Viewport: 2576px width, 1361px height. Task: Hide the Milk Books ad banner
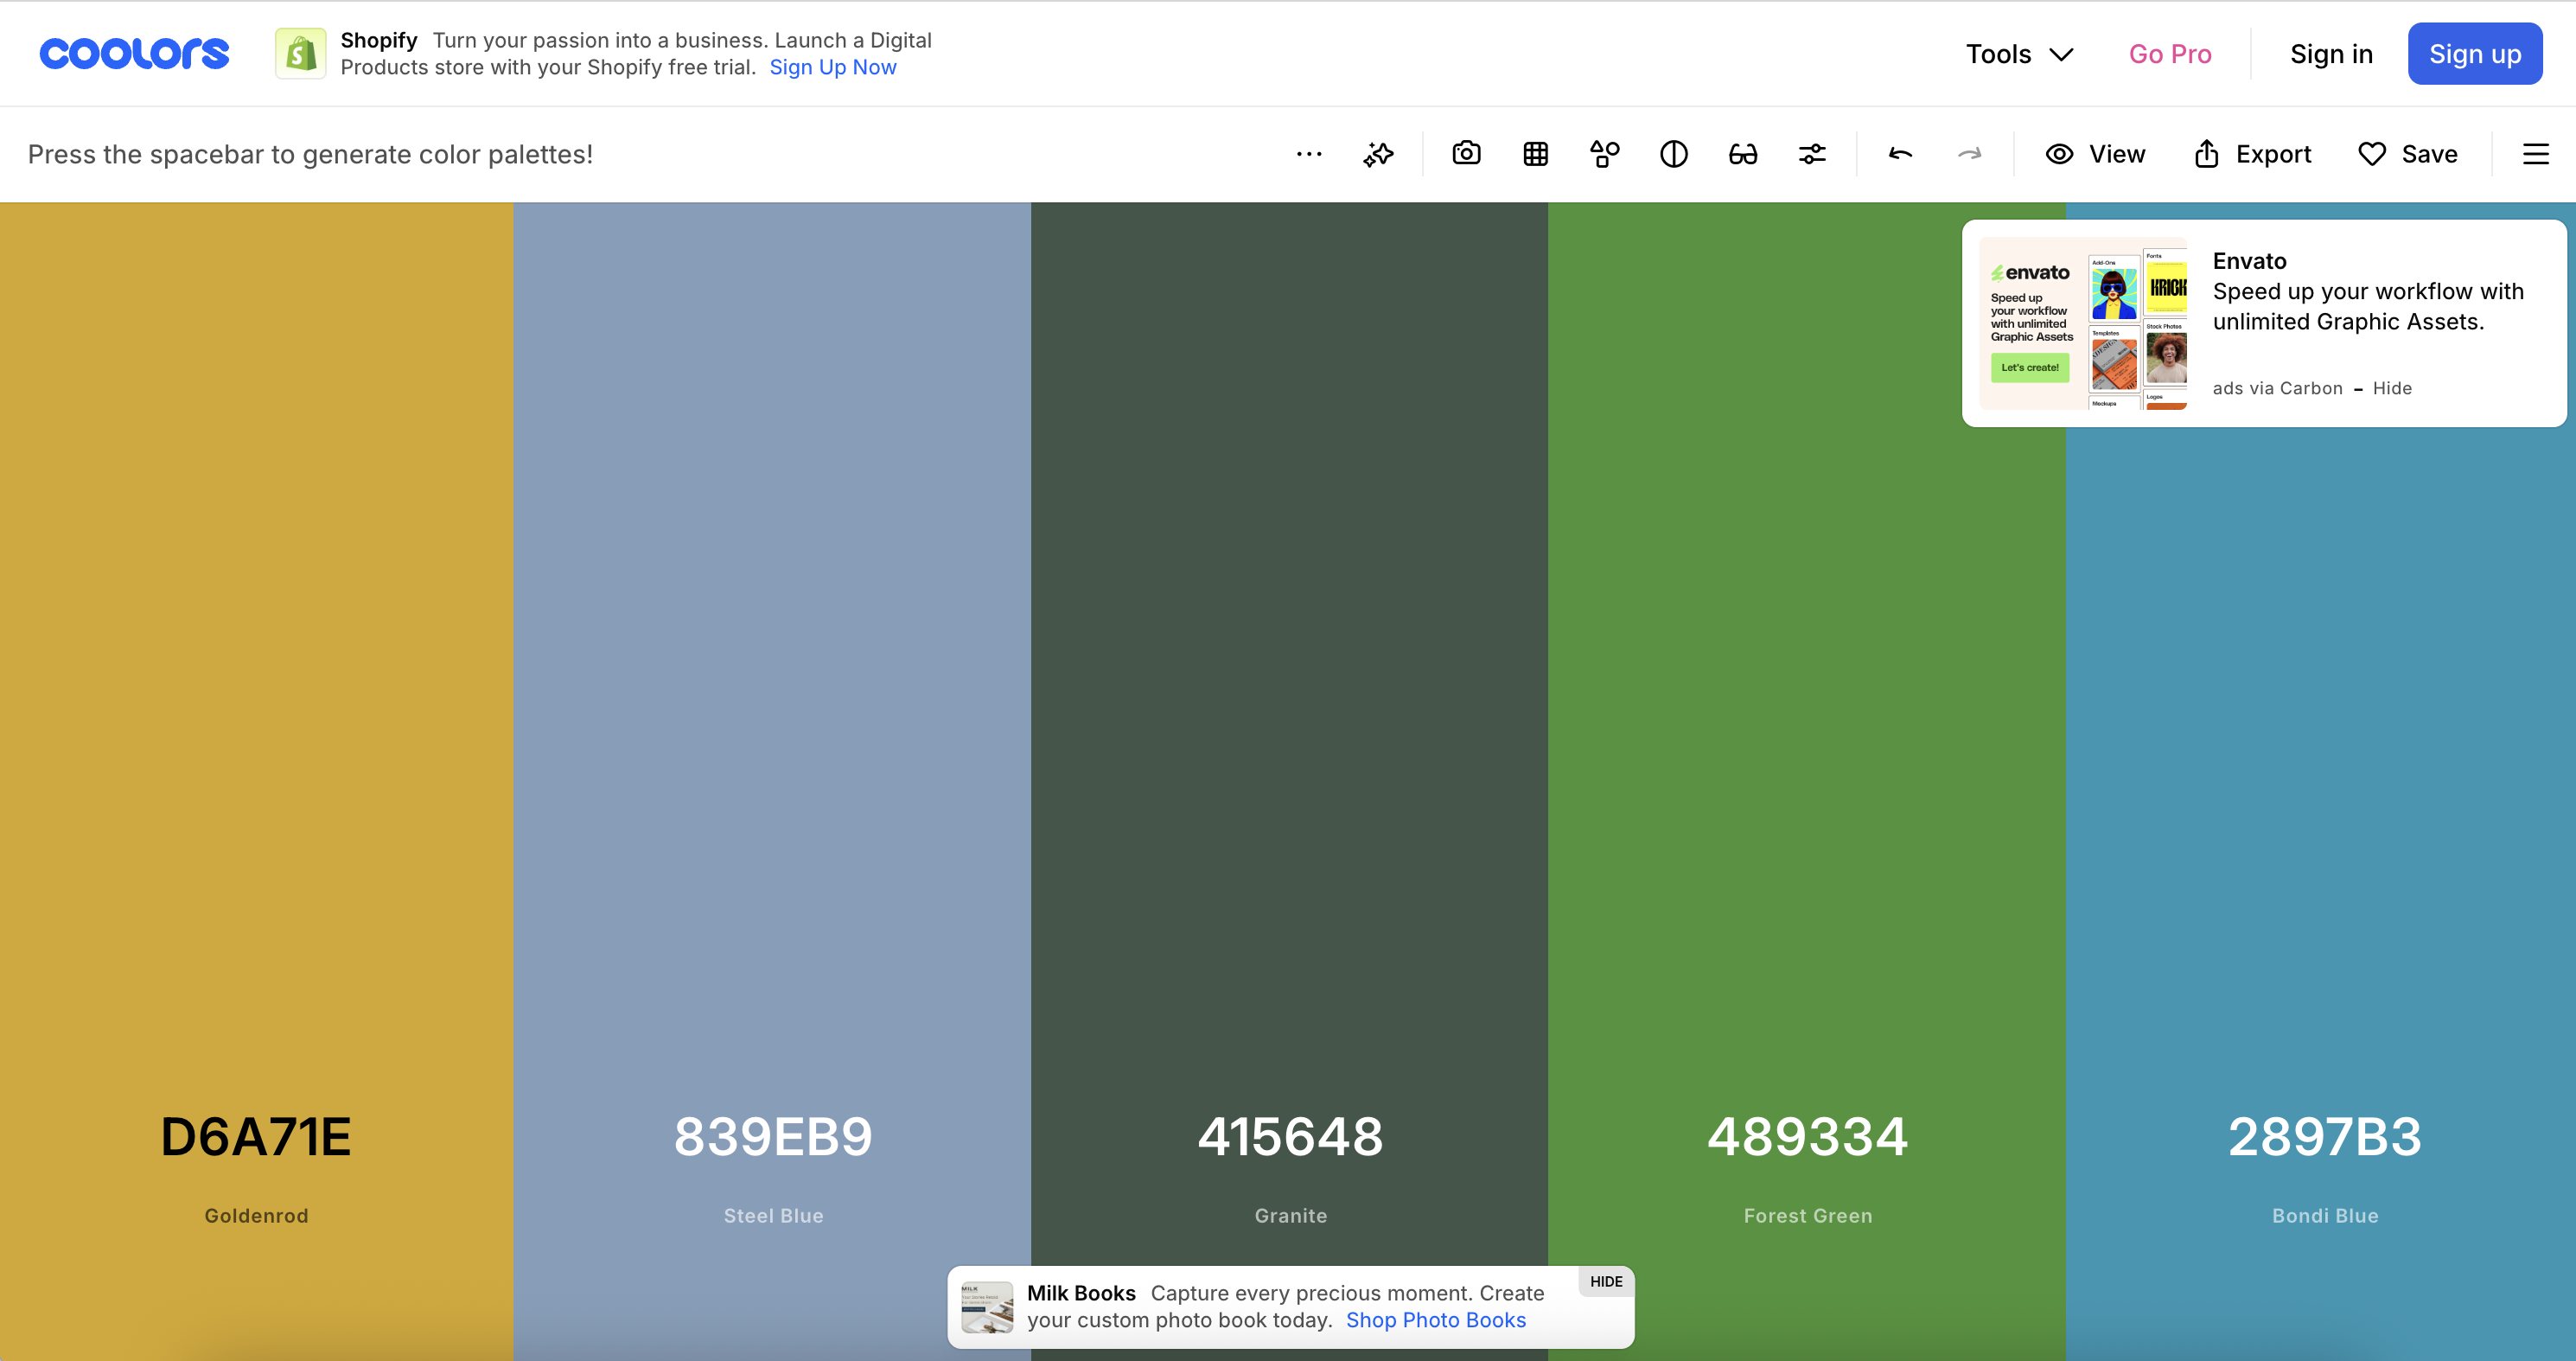click(1605, 1282)
